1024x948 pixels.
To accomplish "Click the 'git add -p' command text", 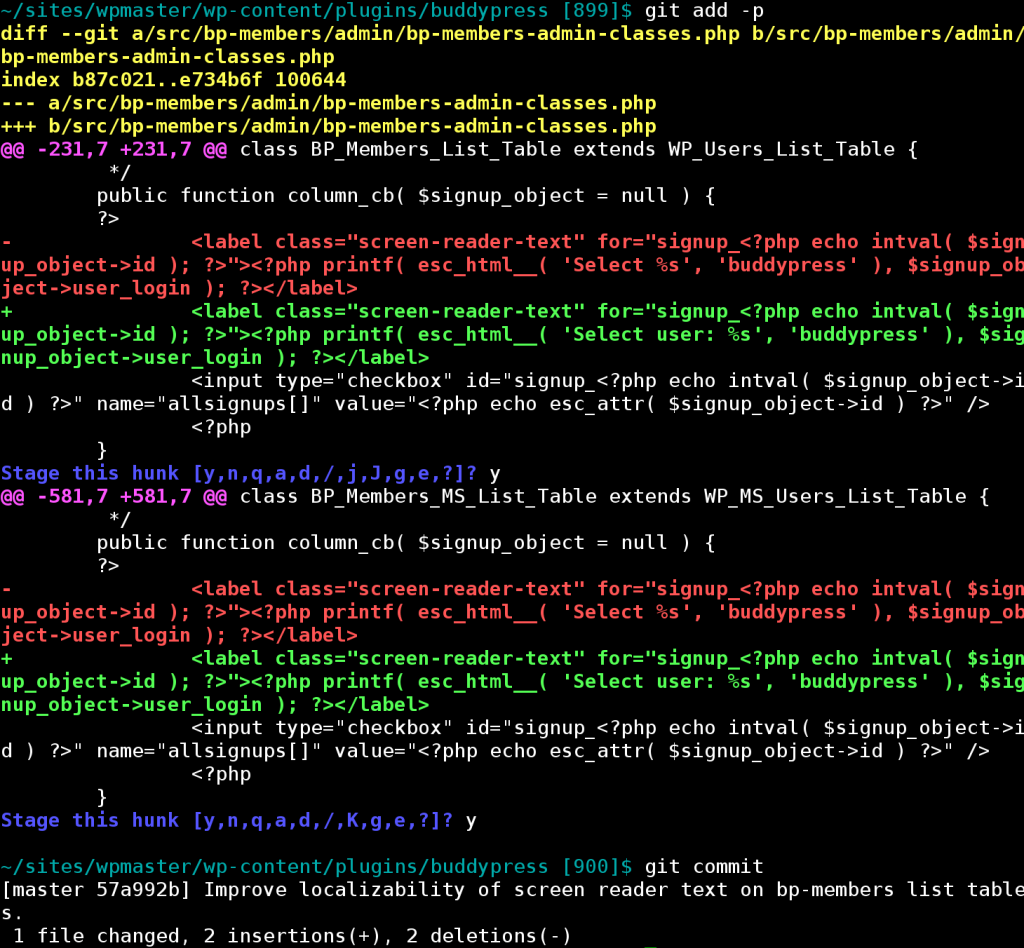I will tap(704, 11).
